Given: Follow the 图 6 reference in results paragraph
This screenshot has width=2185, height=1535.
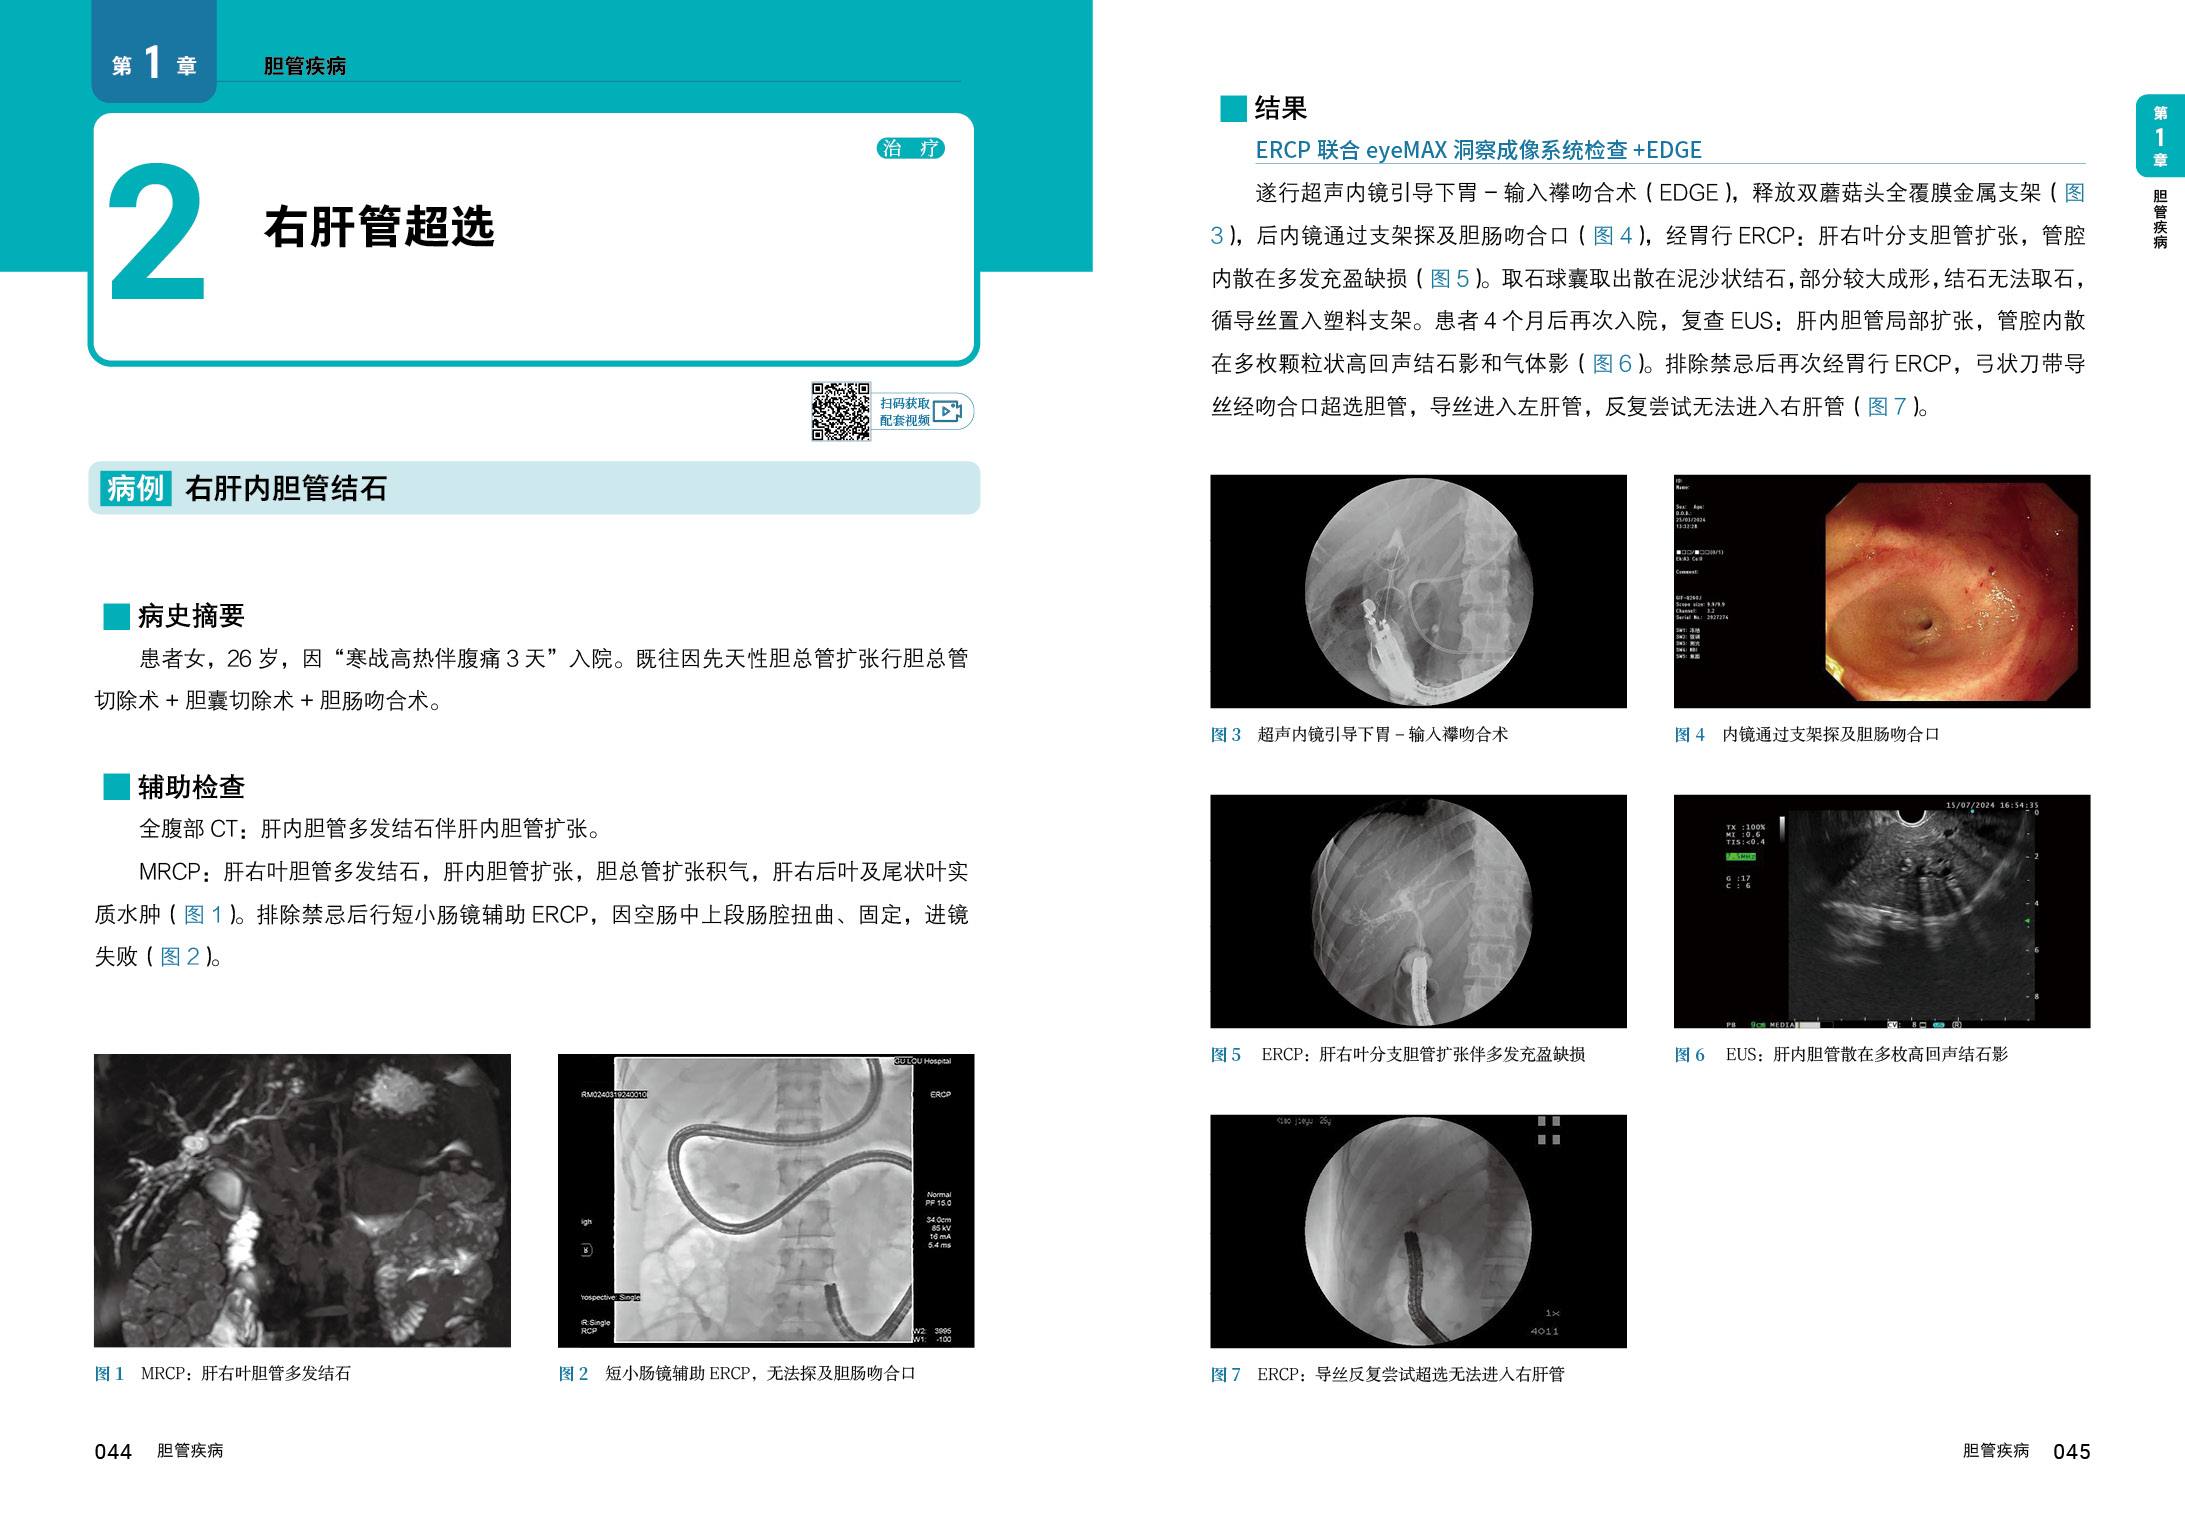Looking at the screenshot, I should (1612, 364).
